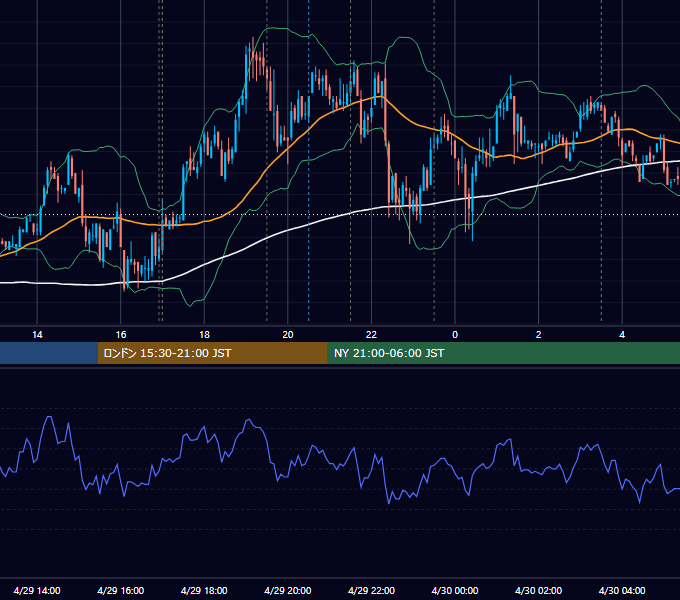Click the blue session bar before ロンドン
This screenshot has width=680, height=600.
coord(49,353)
